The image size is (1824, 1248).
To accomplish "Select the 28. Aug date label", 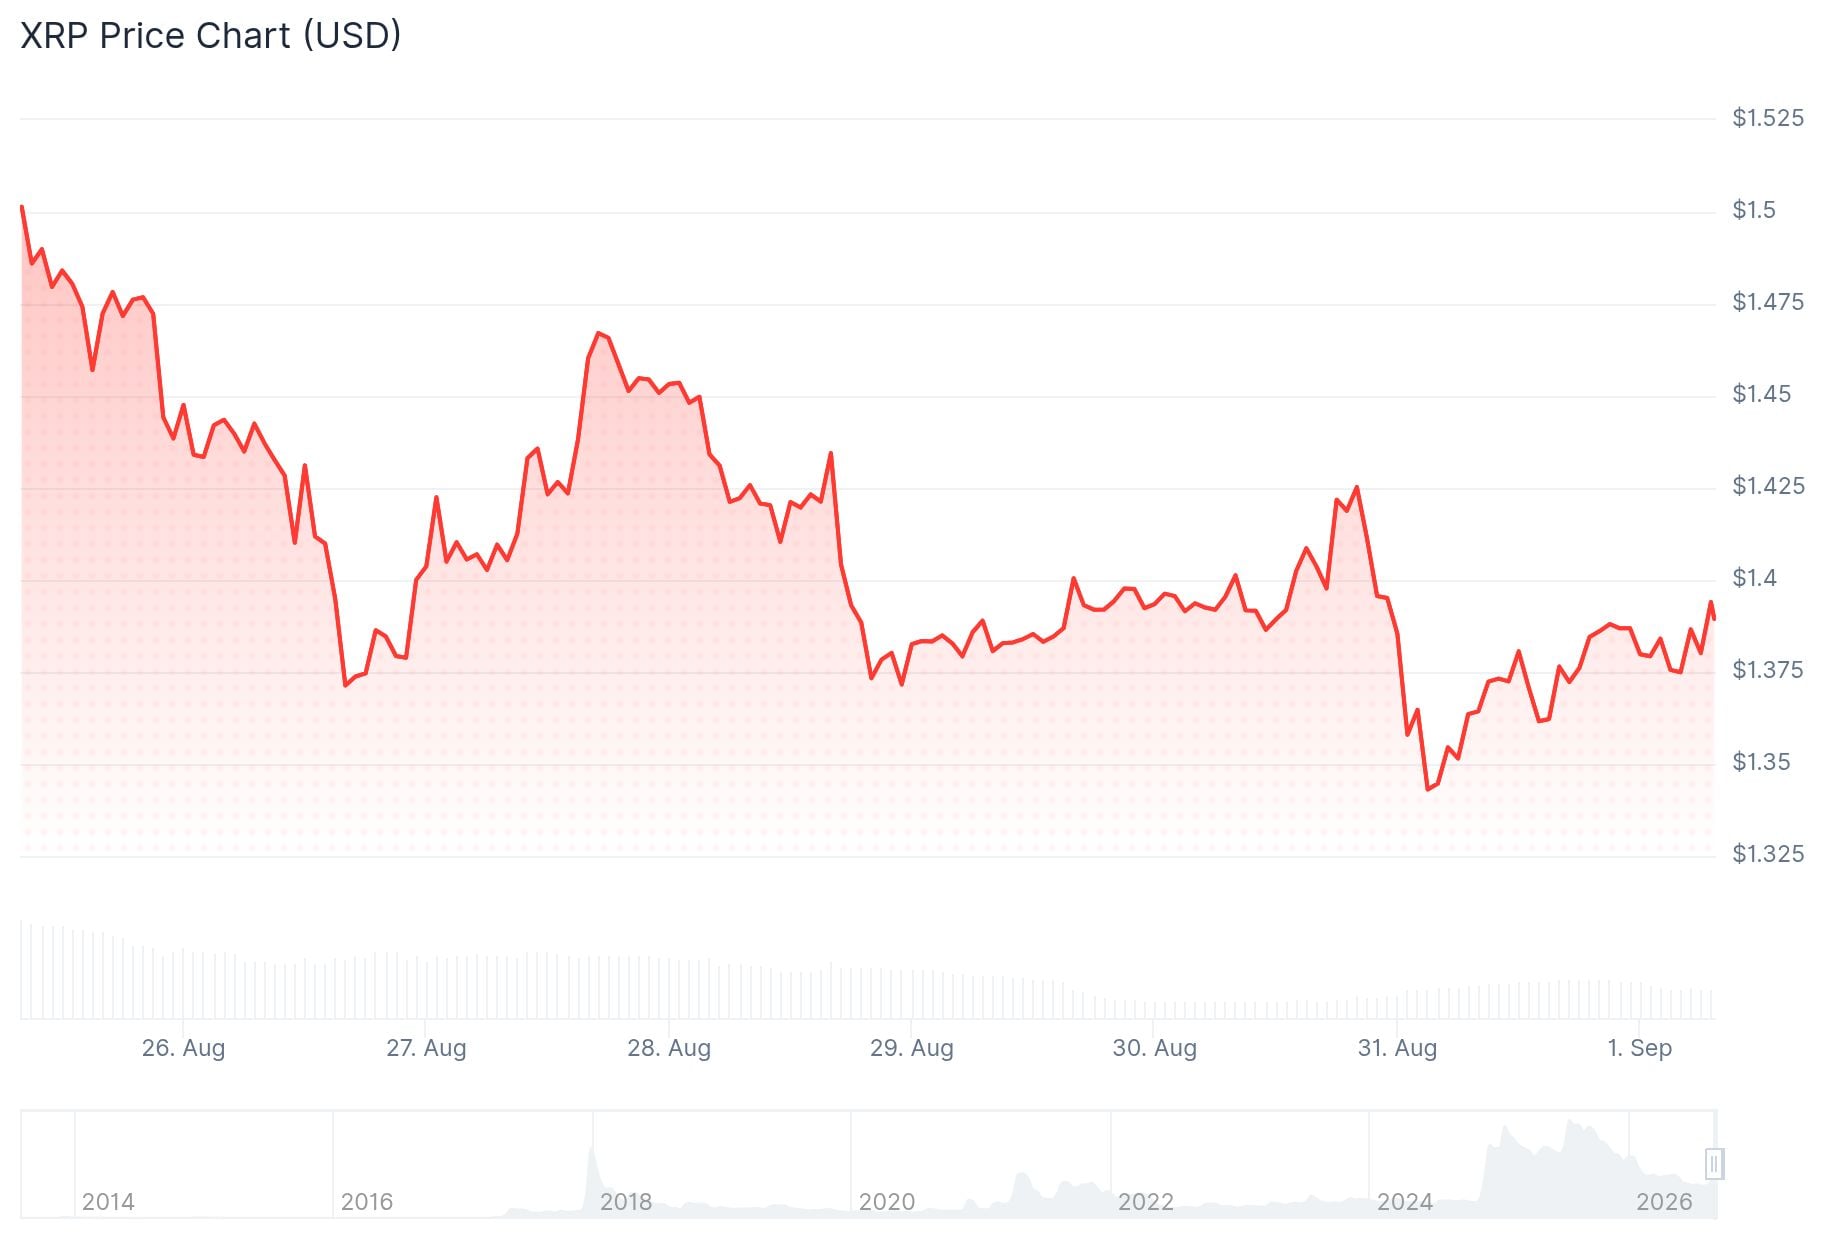I will pyautogui.click(x=669, y=1048).
